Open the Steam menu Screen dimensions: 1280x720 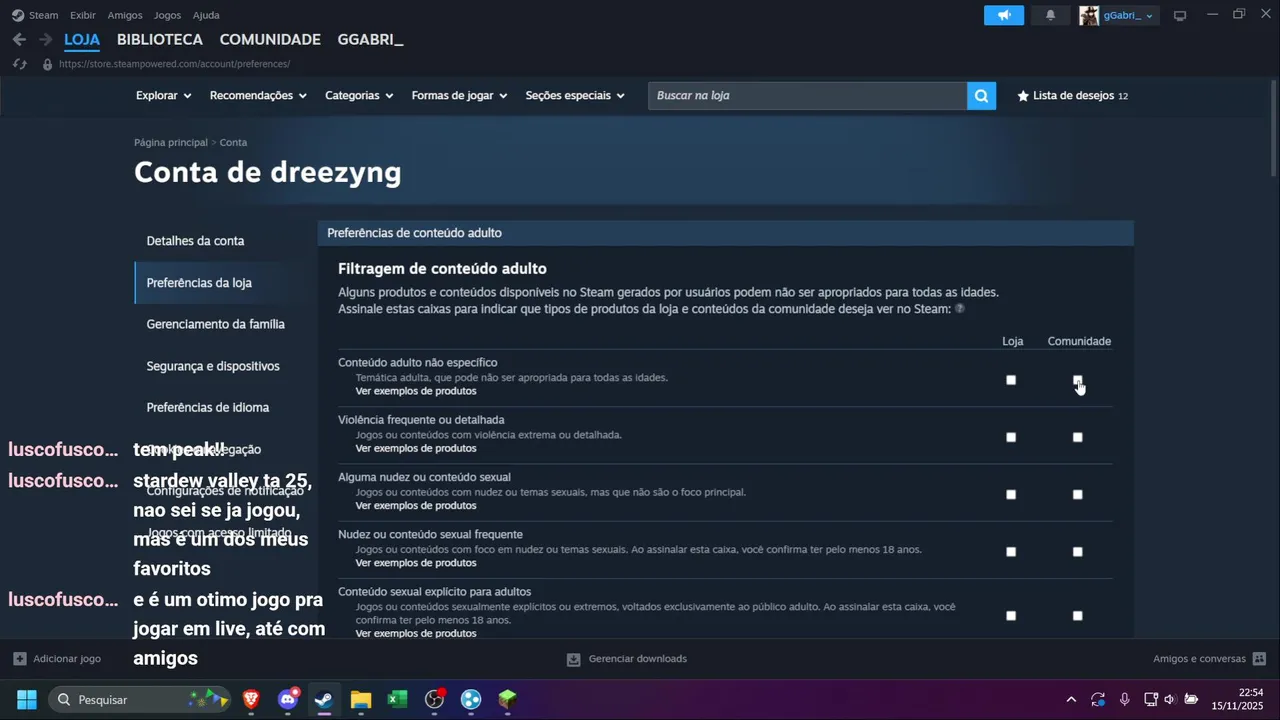tap(44, 15)
